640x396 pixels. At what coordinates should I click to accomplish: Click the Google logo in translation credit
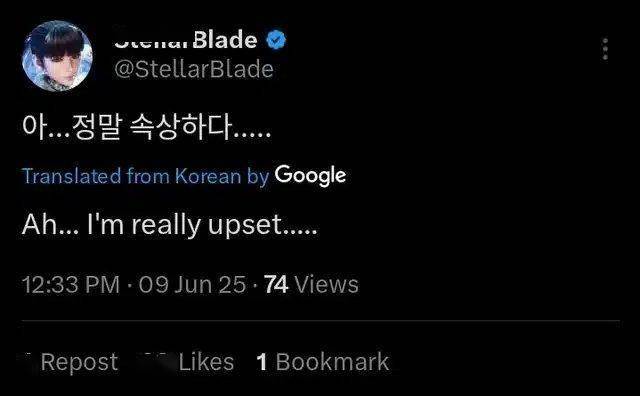pyautogui.click(x=310, y=176)
